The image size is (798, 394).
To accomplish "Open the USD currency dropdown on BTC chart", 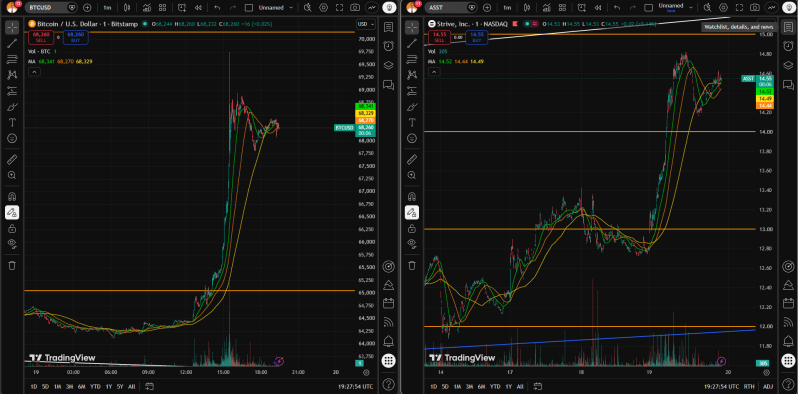I will coord(365,24).
